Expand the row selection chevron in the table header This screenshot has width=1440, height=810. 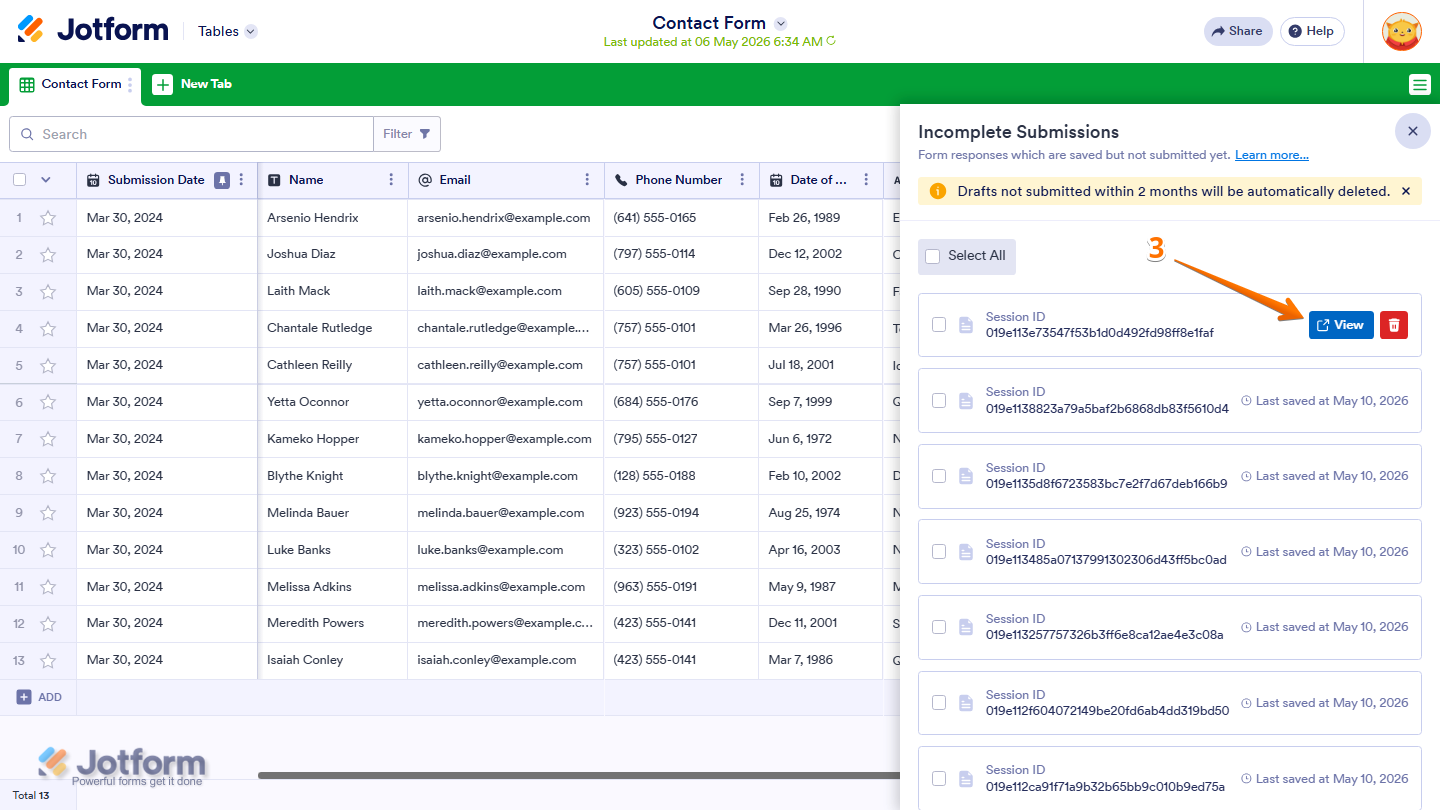(45, 180)
